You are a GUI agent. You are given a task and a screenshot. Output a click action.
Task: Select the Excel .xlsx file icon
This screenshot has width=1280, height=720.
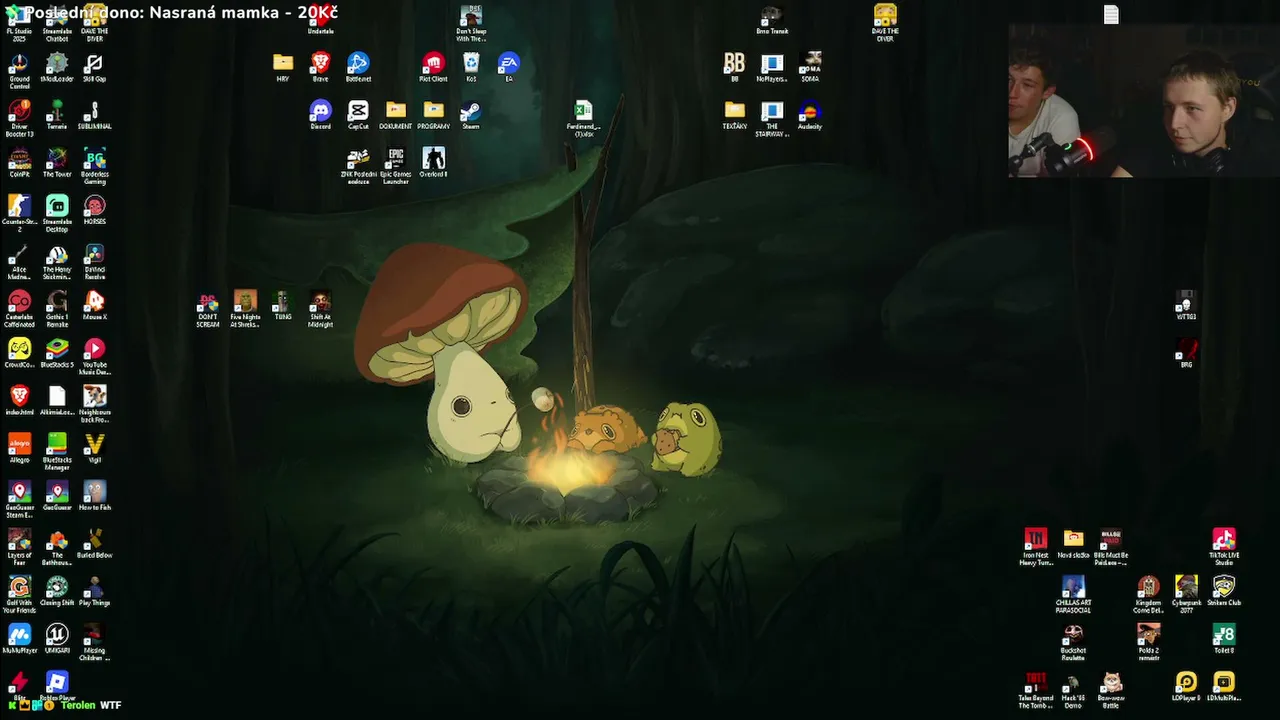click(583, 119)
